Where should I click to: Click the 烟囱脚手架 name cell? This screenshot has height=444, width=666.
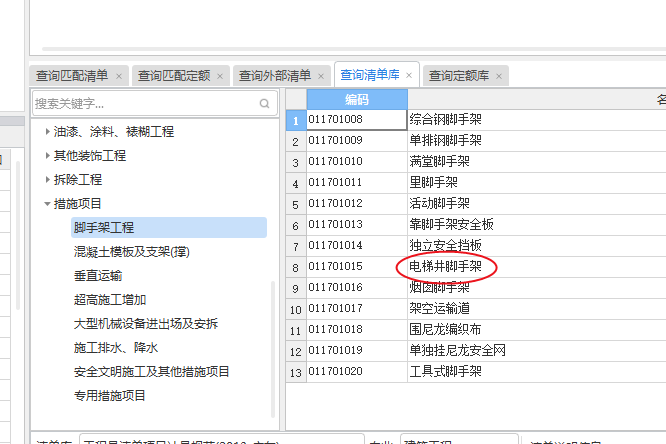click(537, 288)
